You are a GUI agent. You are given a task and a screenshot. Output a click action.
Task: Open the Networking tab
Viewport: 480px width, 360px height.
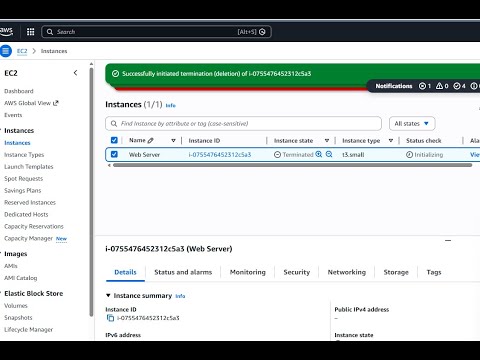(347, 272)
